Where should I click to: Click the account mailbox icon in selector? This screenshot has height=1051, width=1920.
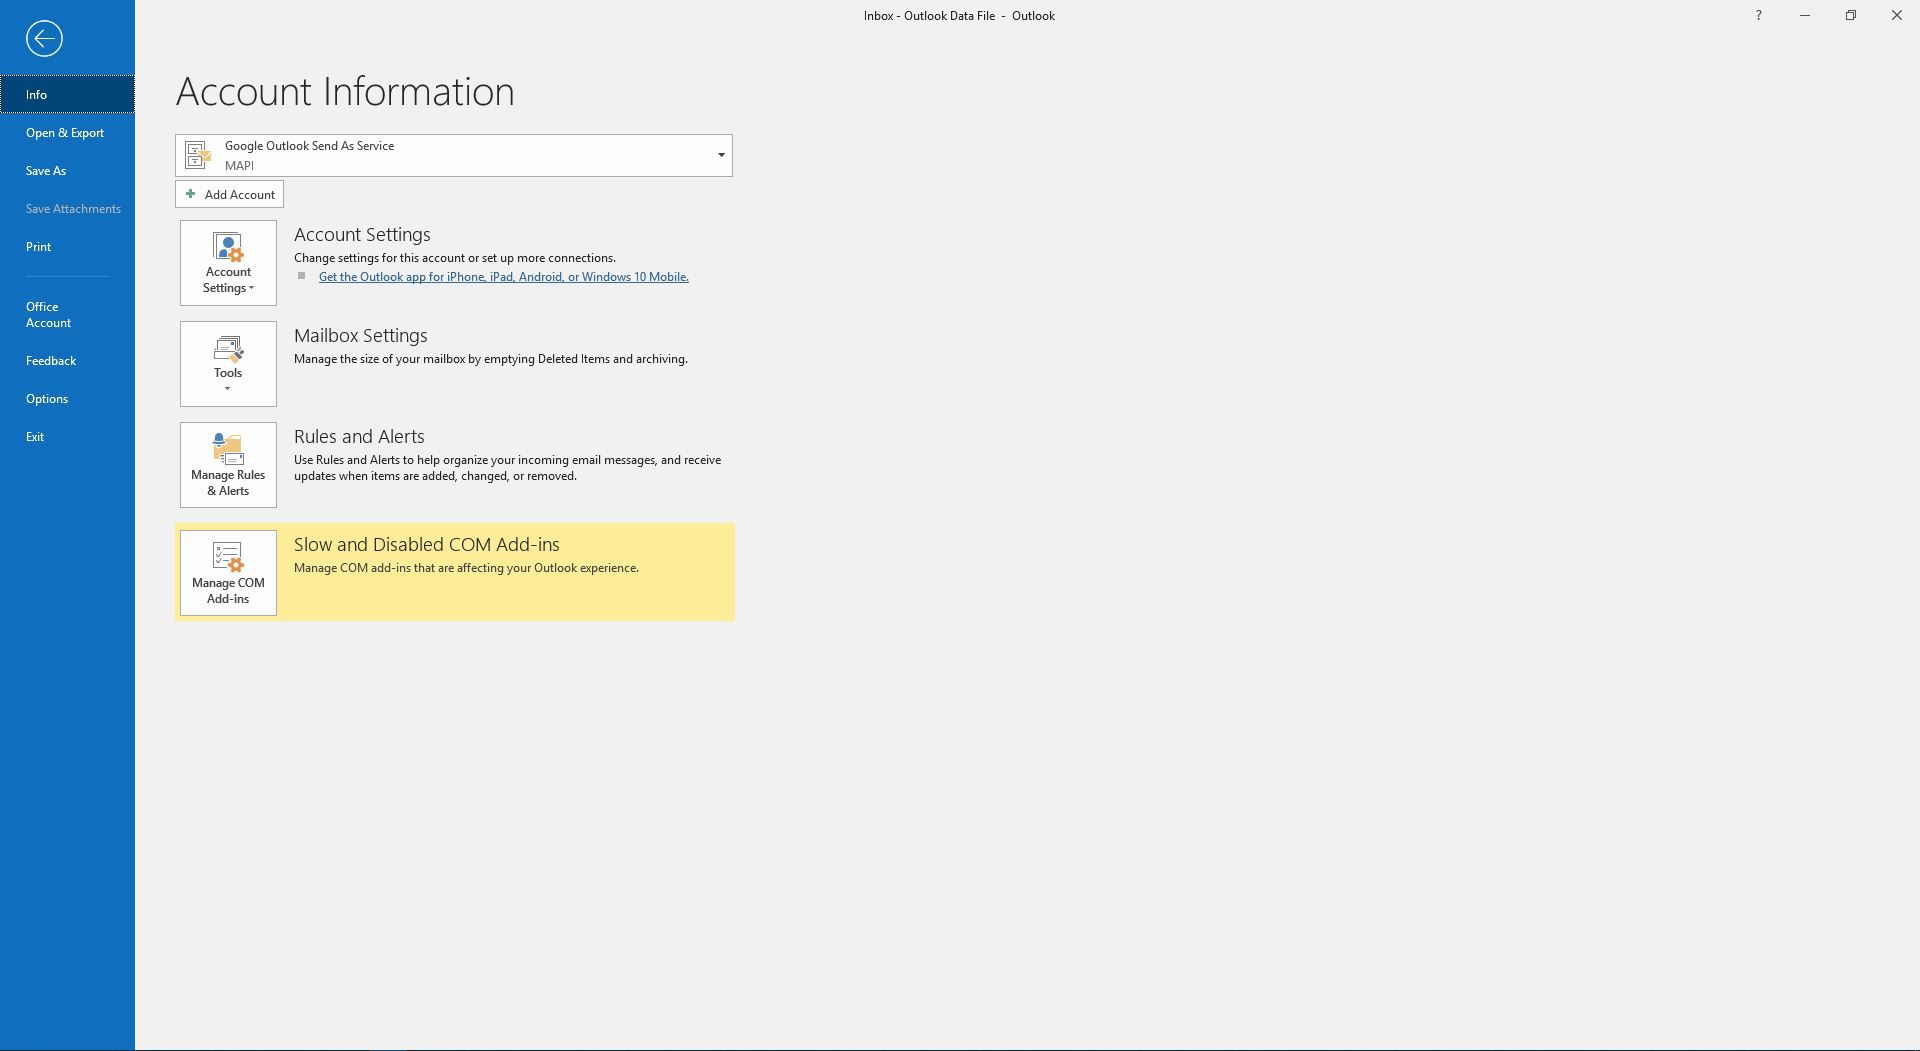tap(198, 155)
